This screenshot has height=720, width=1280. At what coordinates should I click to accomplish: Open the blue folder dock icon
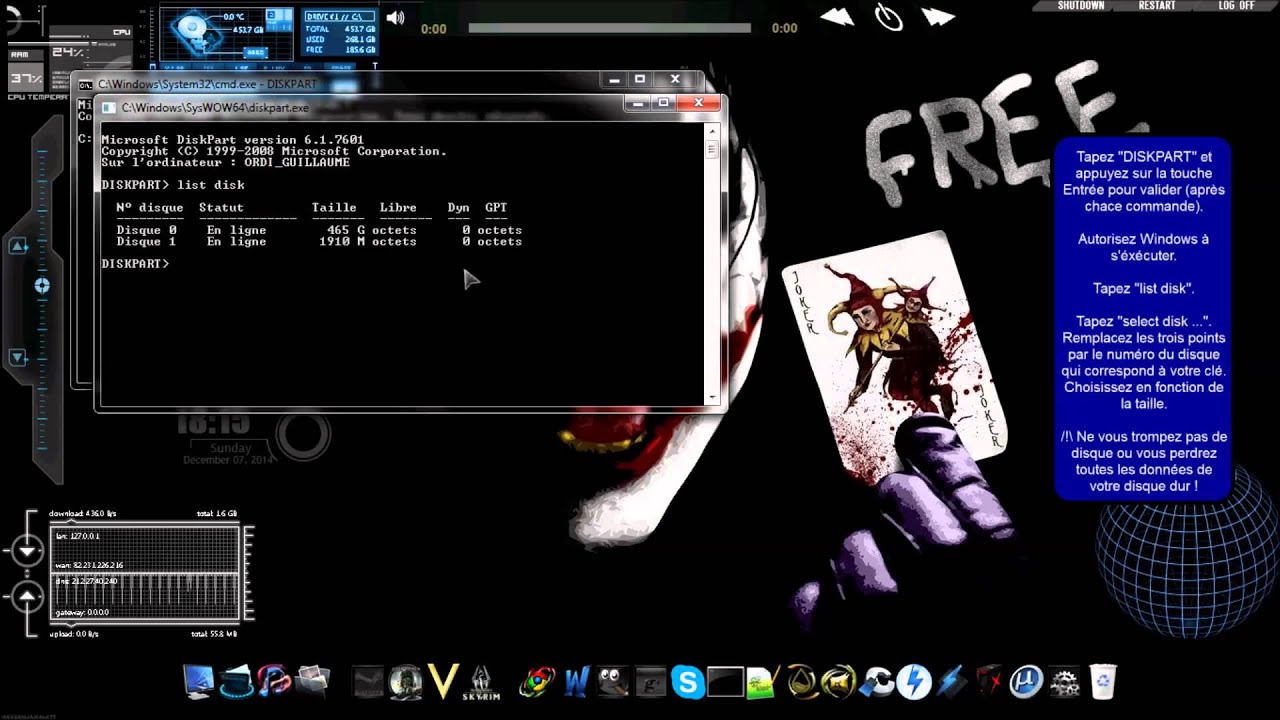pos(237,682)
